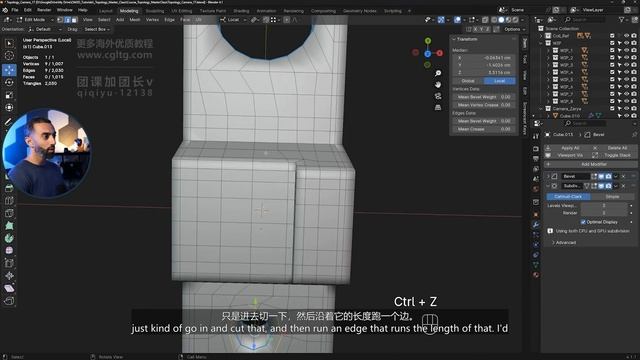640x360 pixels.
Task: Toggle Coll_Ref collection eye visibility
Action: tap(627, 36)
